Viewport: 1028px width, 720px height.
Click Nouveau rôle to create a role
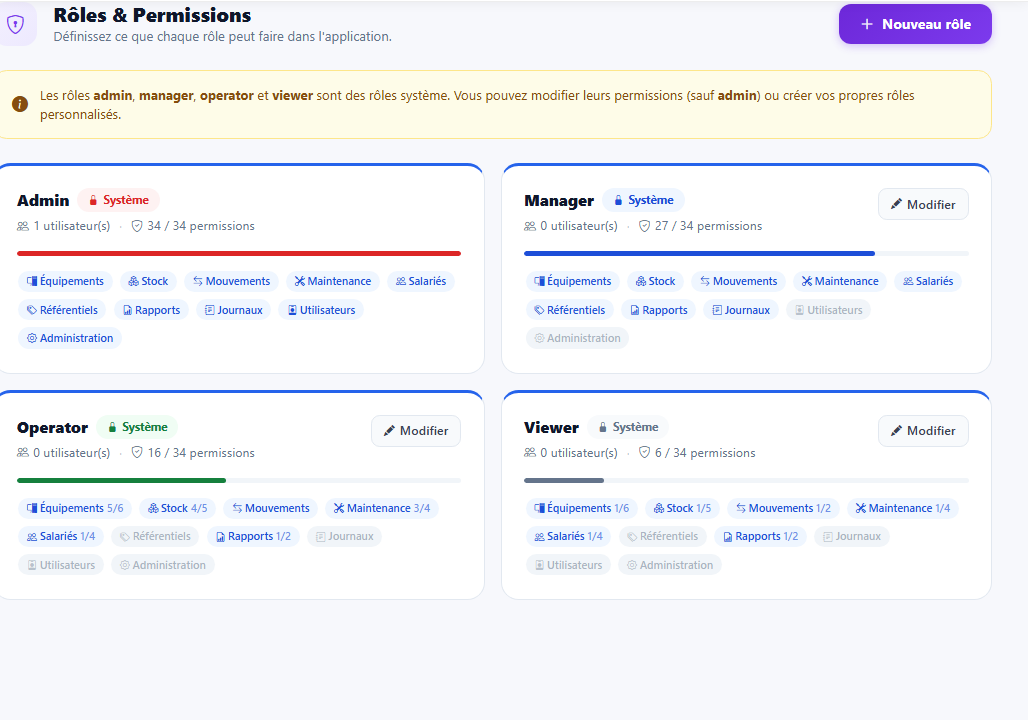click(915, 24)
